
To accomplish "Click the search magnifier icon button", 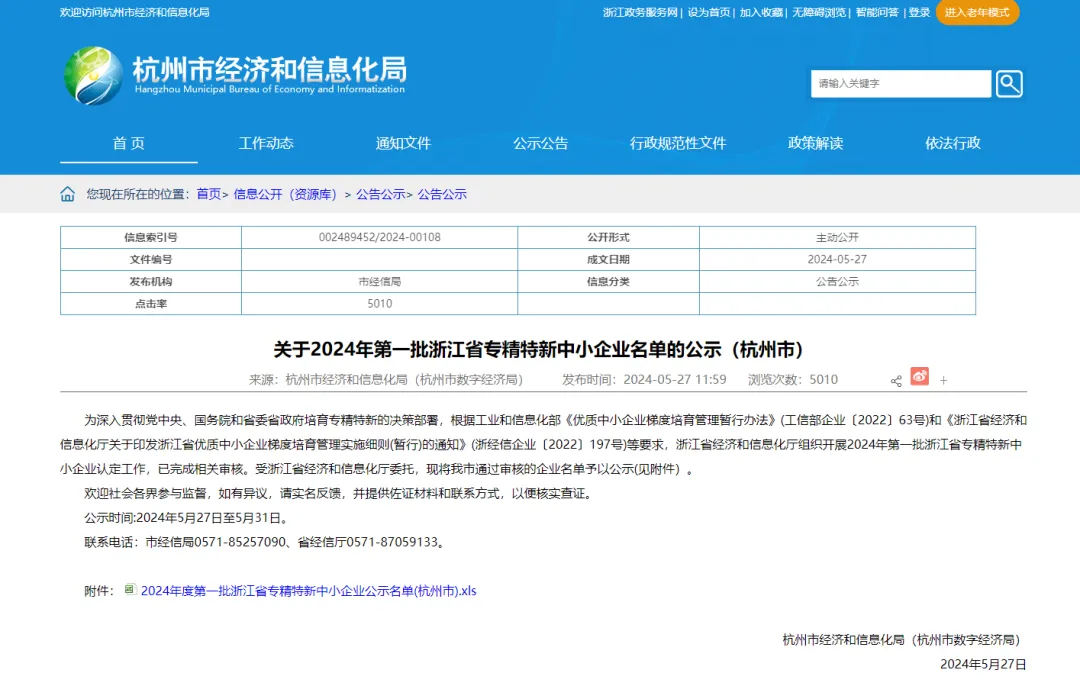I will 1009,84.
